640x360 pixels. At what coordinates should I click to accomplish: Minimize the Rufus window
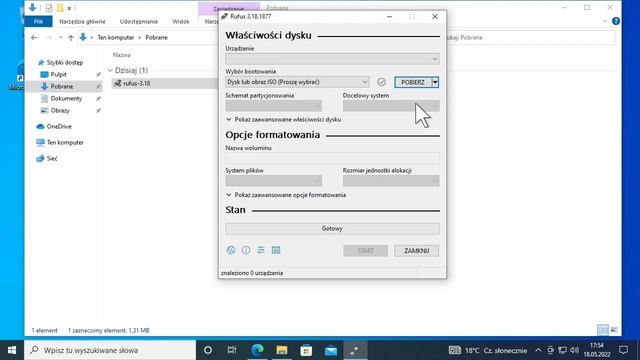point(389,16)
